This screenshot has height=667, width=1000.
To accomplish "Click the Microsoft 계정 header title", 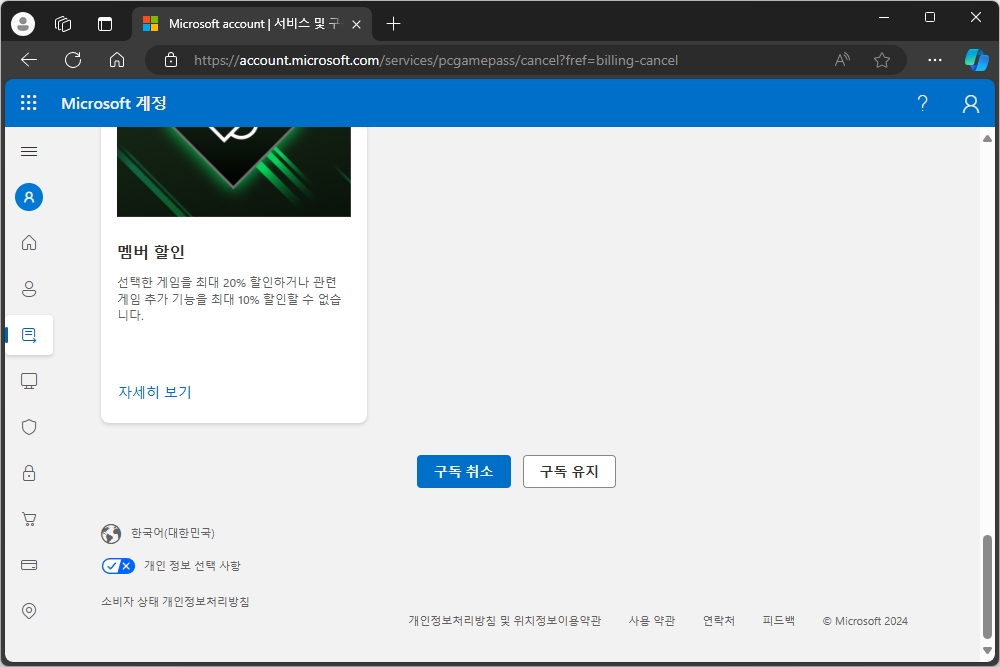I will tap(114, 103).
